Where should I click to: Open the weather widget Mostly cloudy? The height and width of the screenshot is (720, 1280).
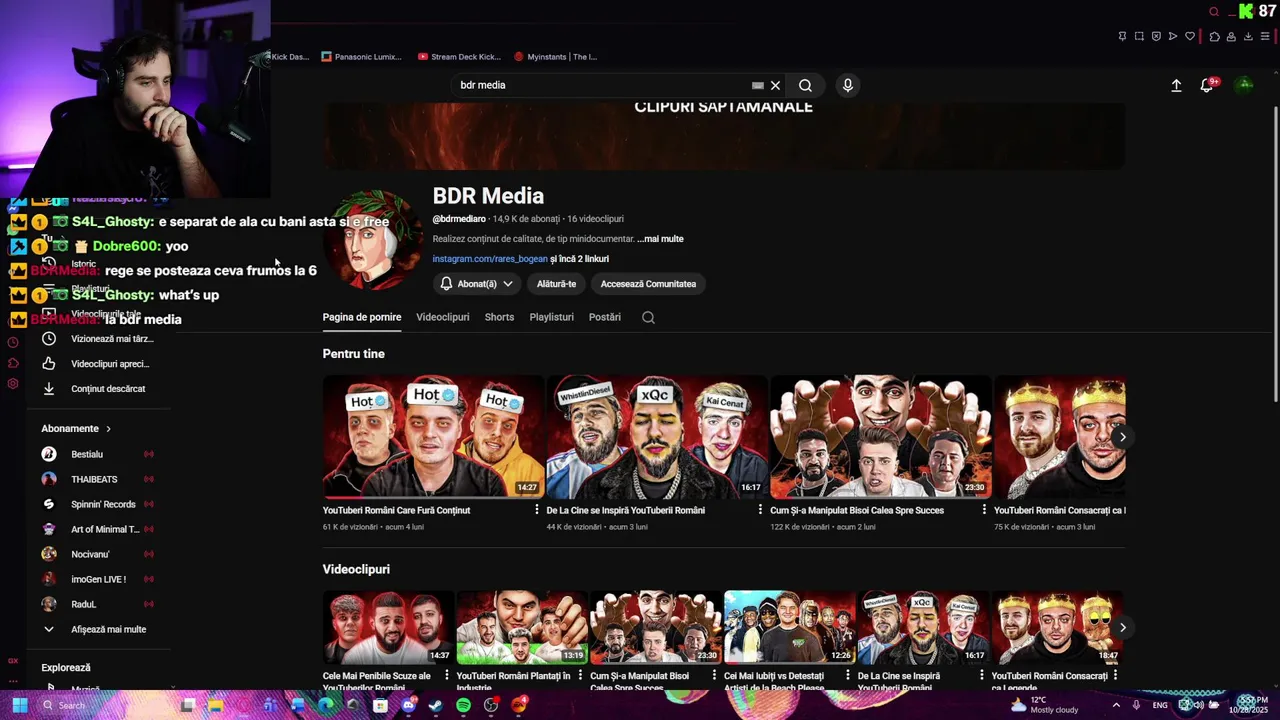[1044, 705]
